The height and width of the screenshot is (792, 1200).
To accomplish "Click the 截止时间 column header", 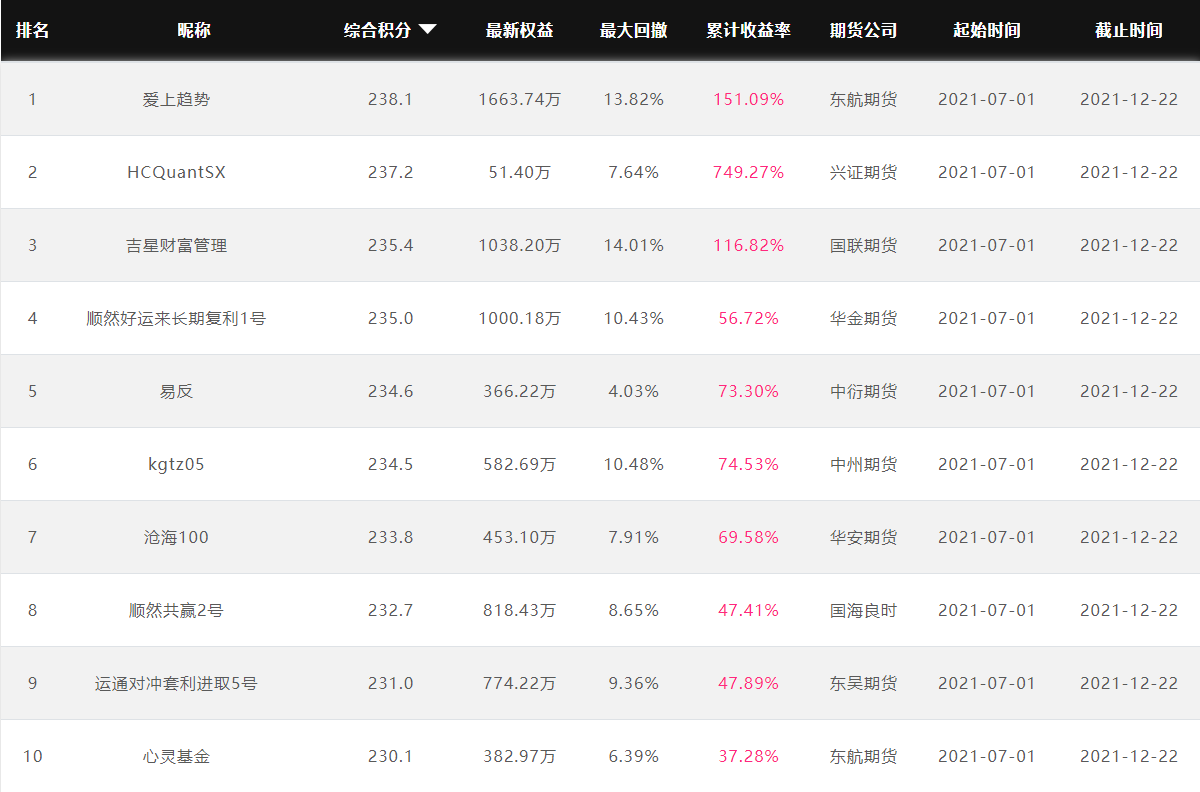I will pyautogui.click(x=1129, y=30).
